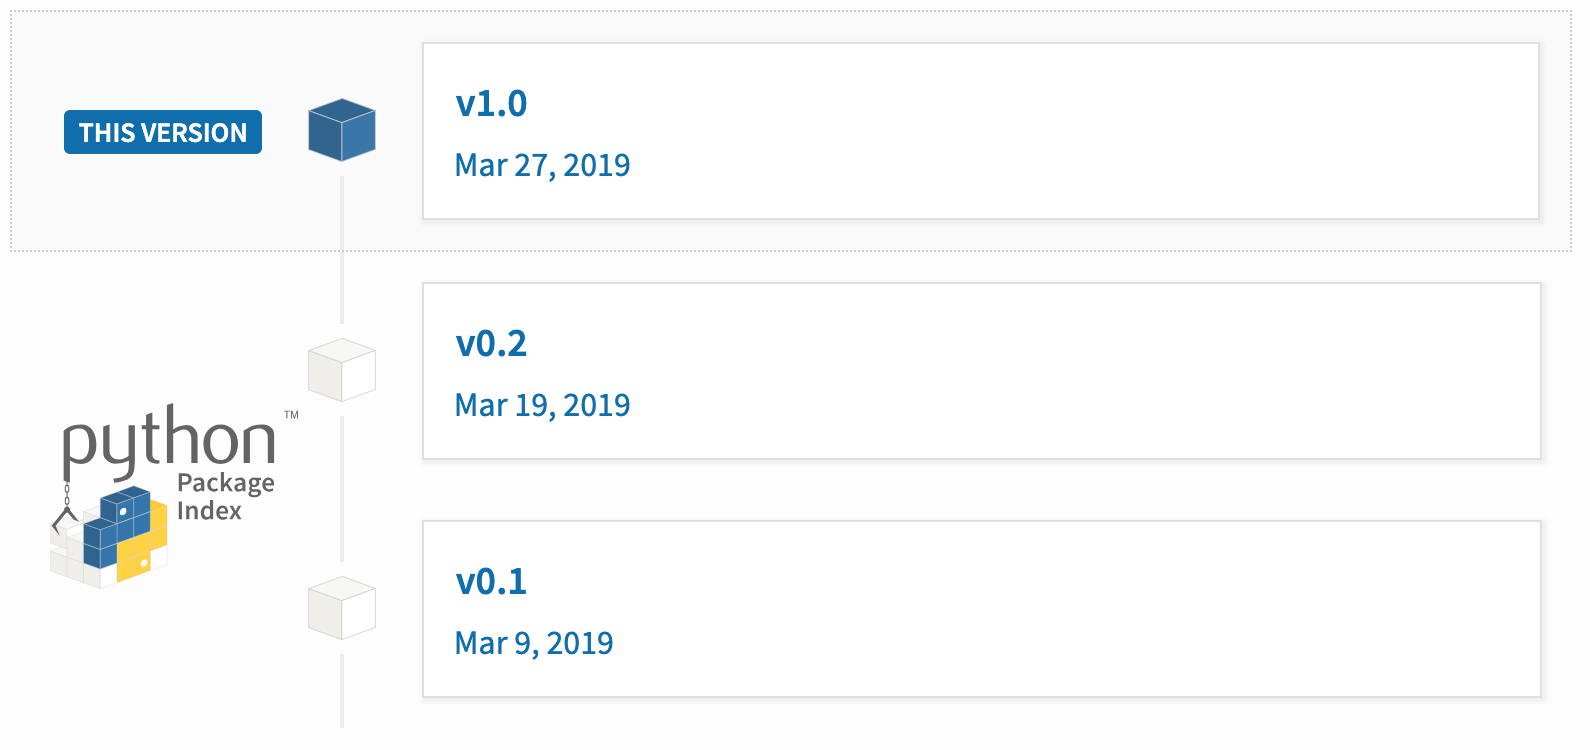
Task: Click the blue and yellow PyPI boxes graphic
Action: click(x=110, y=536)
